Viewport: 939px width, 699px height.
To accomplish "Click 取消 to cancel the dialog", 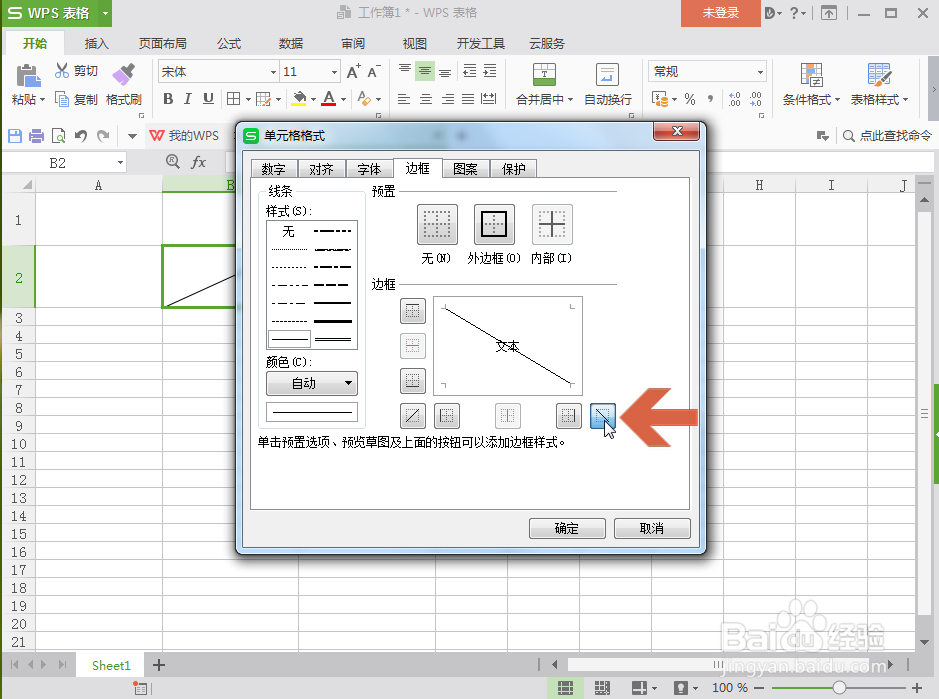I will click(x=652, y=528).
